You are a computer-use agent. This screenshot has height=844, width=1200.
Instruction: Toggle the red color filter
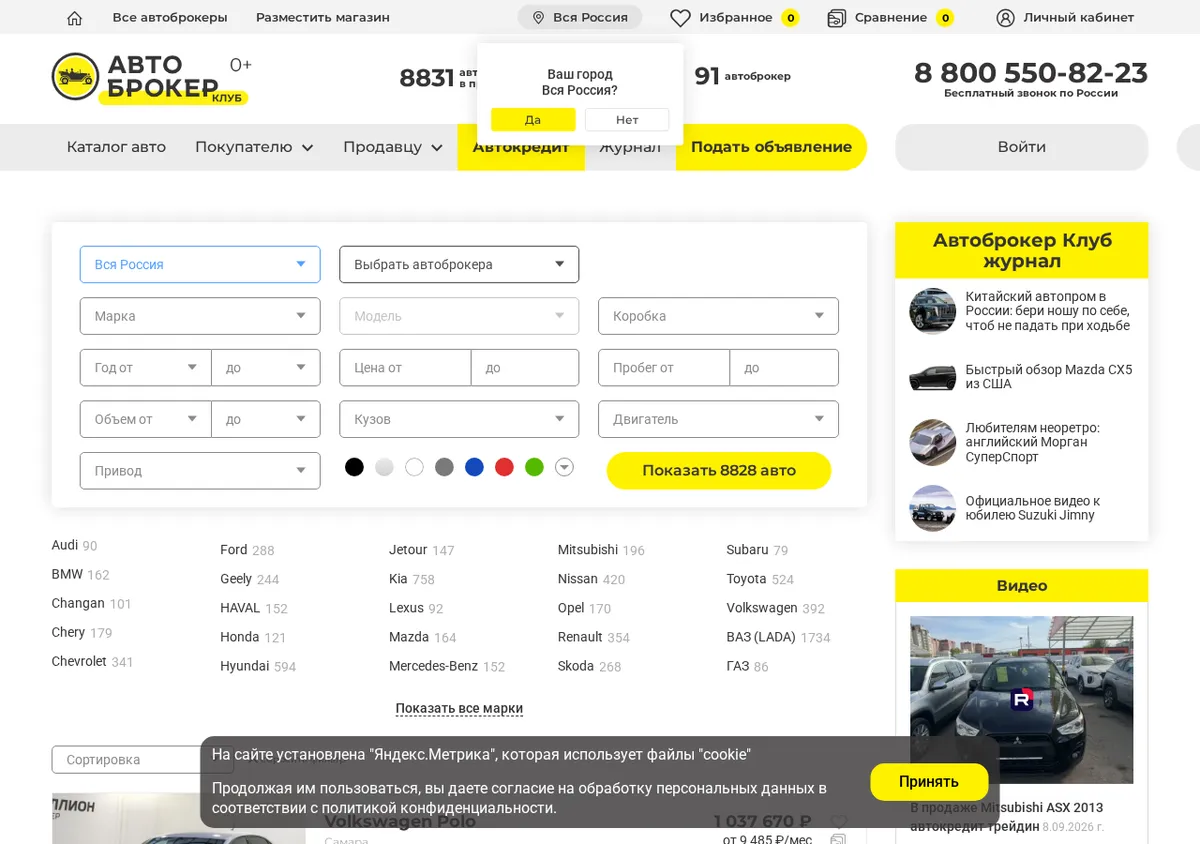click(504, 467)
